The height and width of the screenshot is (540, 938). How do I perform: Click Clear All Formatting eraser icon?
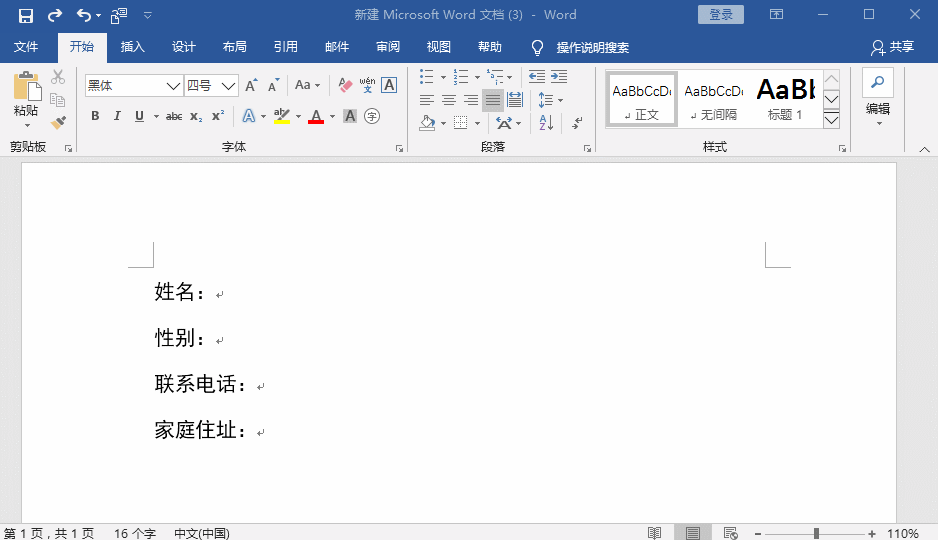pyautogui.click(x=345, y=85)
